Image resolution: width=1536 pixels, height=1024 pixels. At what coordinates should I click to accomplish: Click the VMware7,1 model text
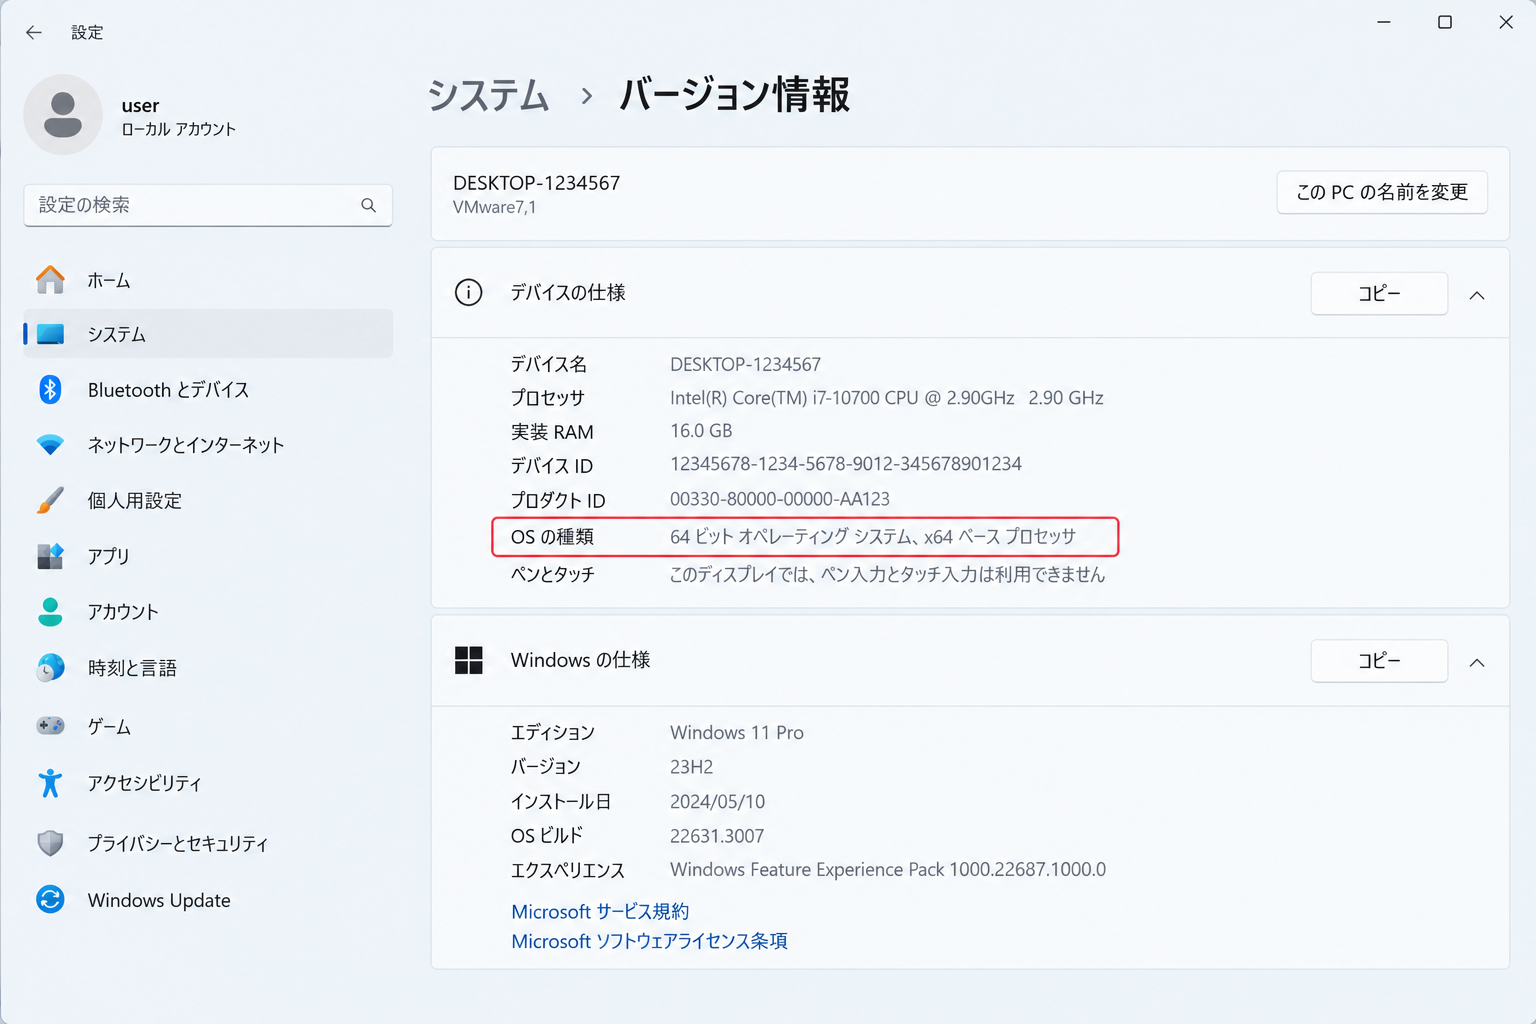(494, 207)
